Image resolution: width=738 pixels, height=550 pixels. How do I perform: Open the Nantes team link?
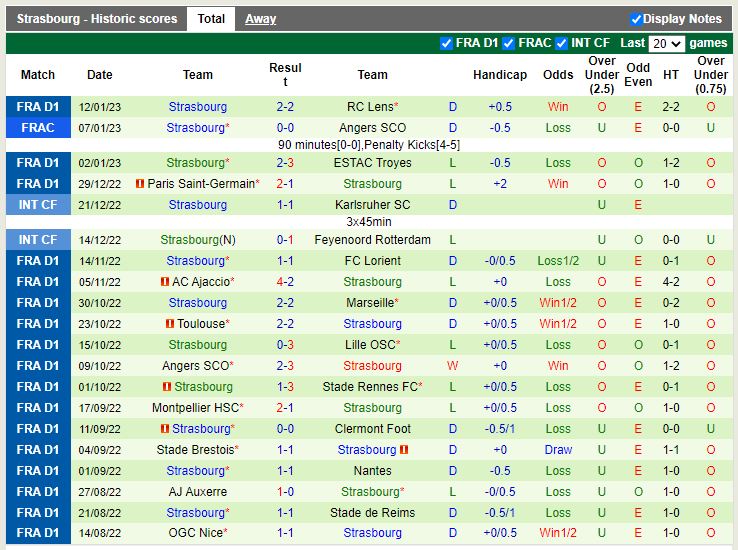point(372,470)
